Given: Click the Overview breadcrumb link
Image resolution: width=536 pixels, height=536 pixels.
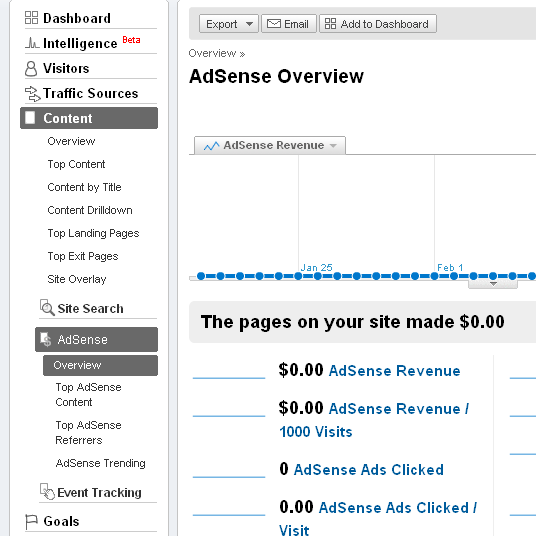Looking at the screenshot, I should [212, 53].
